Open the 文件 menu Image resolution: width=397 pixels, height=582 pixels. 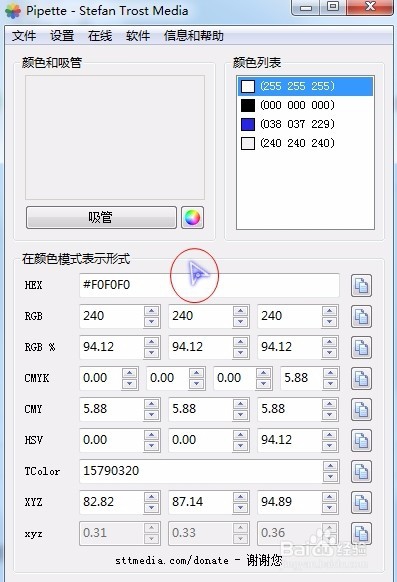click(24, 36)
